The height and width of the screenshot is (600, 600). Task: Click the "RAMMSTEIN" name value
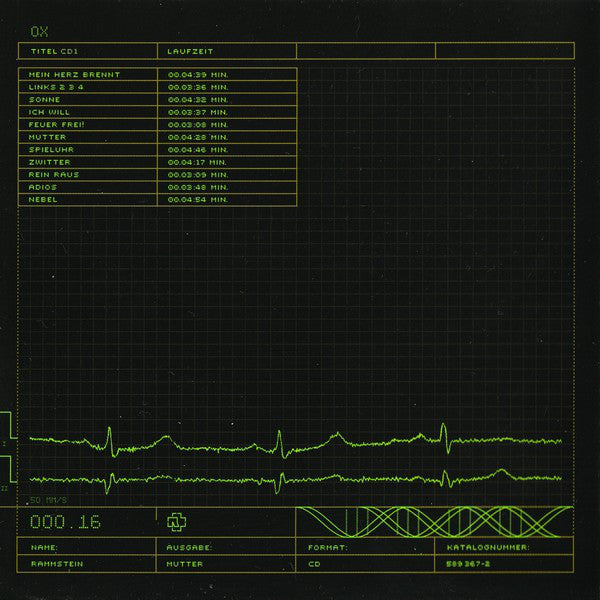(57, 564)
